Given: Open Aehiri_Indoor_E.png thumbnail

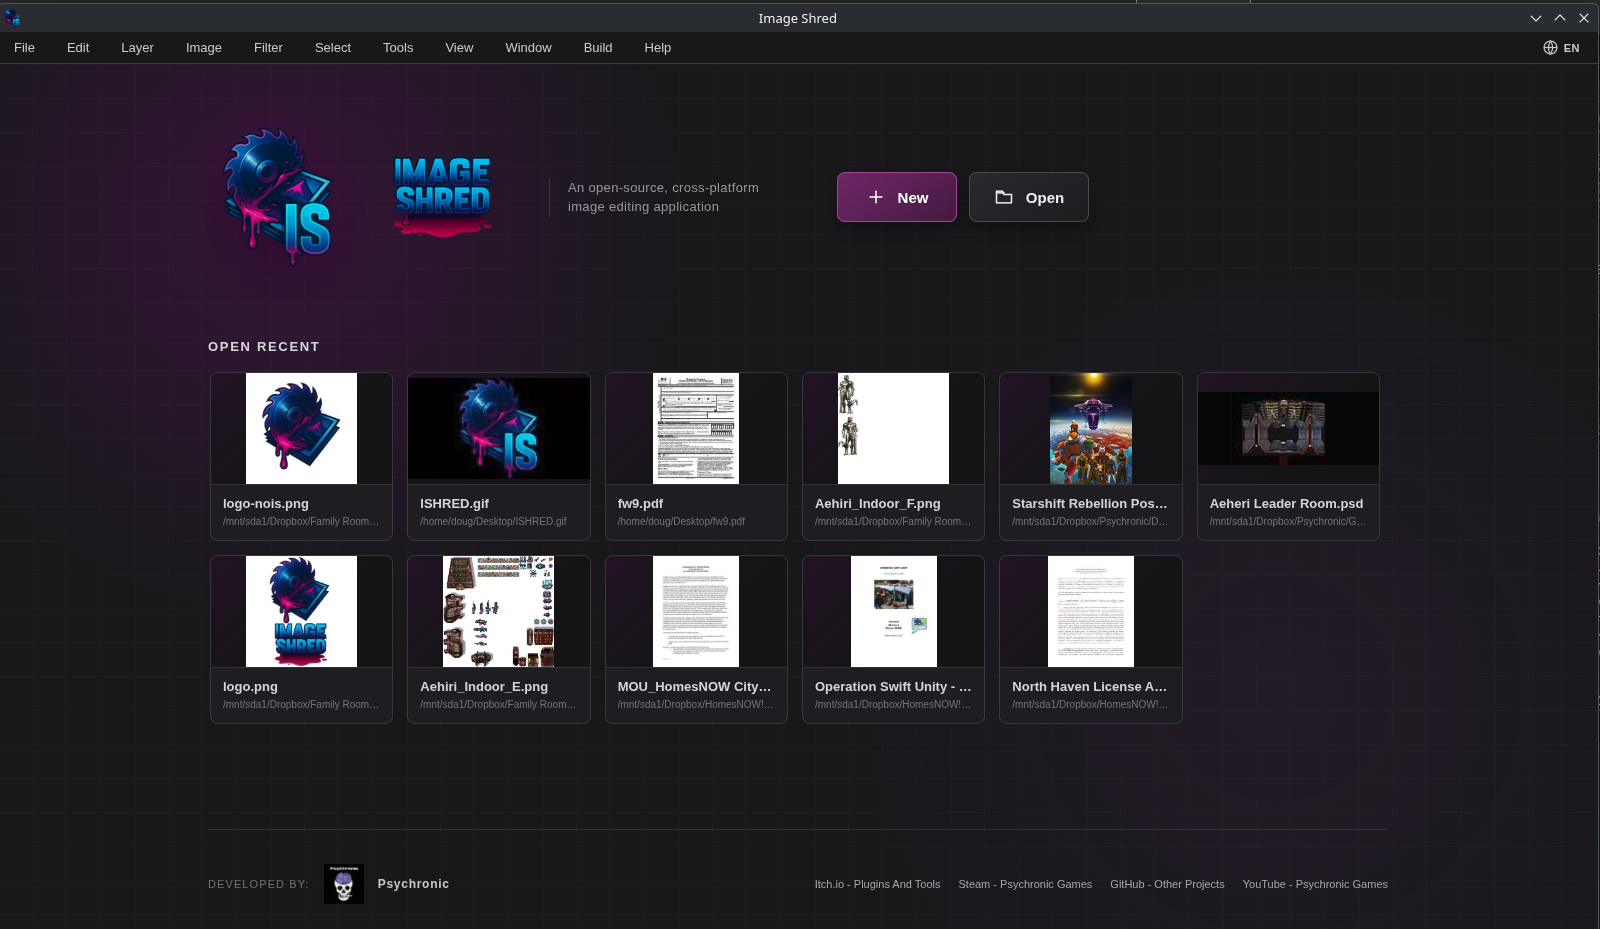Looking at the screenshot, I should pos(499,611).
